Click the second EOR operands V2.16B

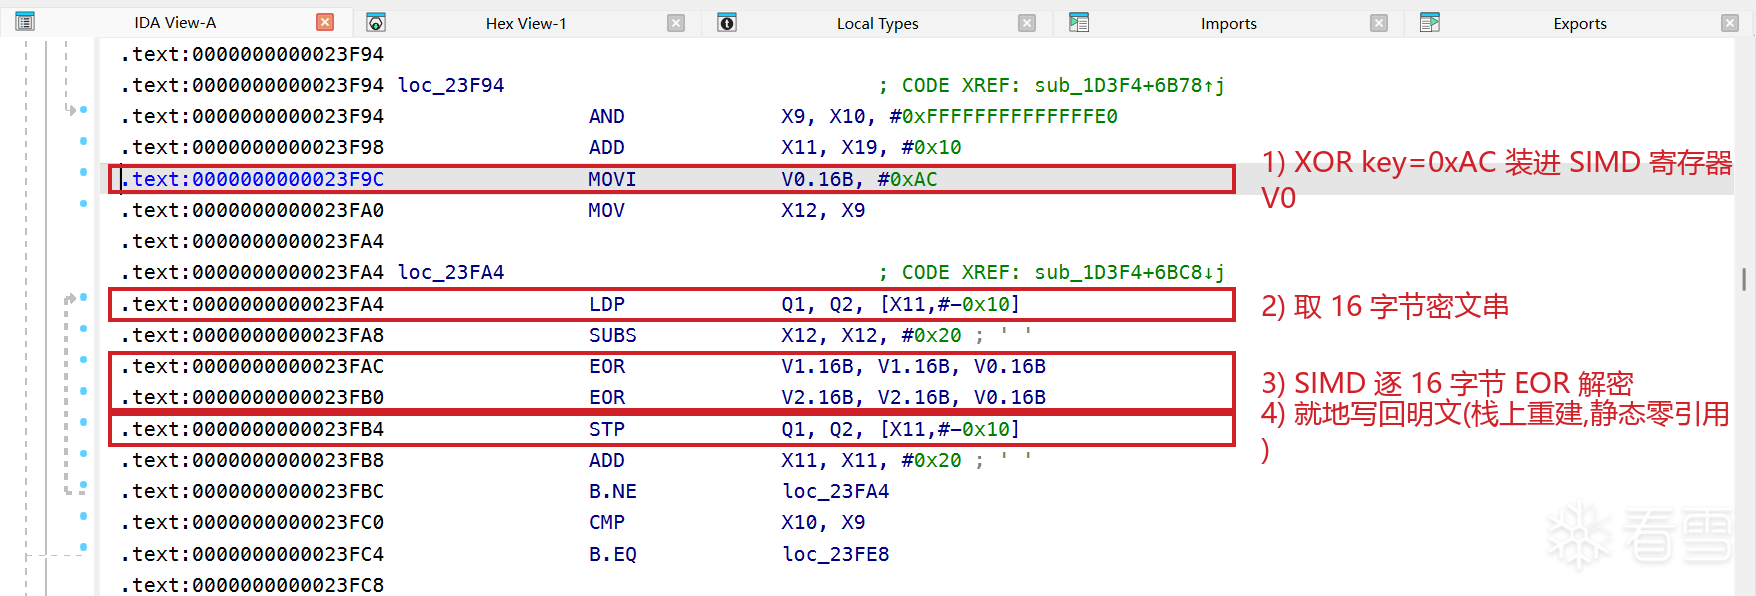coord(914,397)
